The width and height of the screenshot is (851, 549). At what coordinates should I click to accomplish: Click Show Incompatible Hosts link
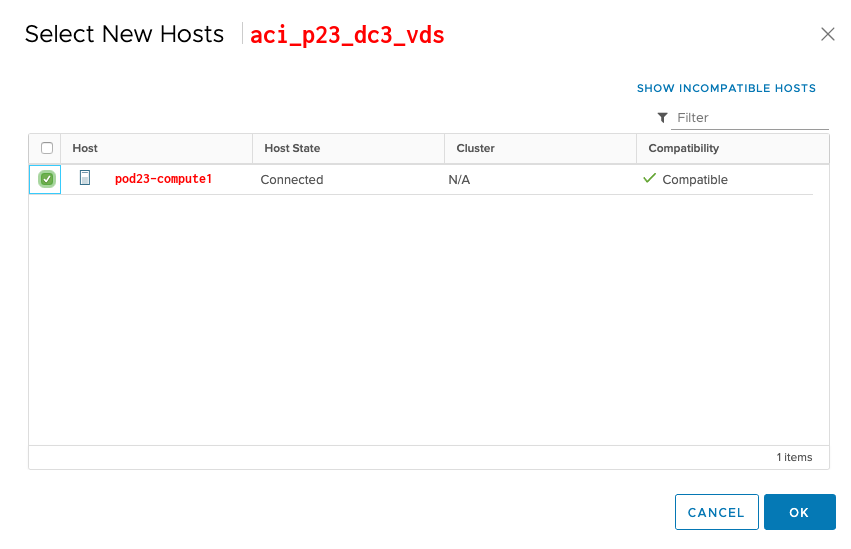(x=726, y=88)
